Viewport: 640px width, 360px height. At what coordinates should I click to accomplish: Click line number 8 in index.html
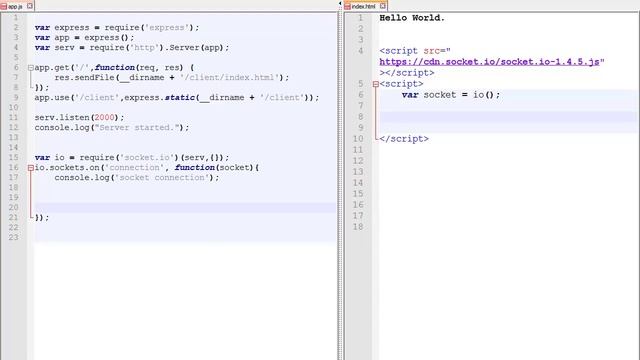tap(360, 117)
